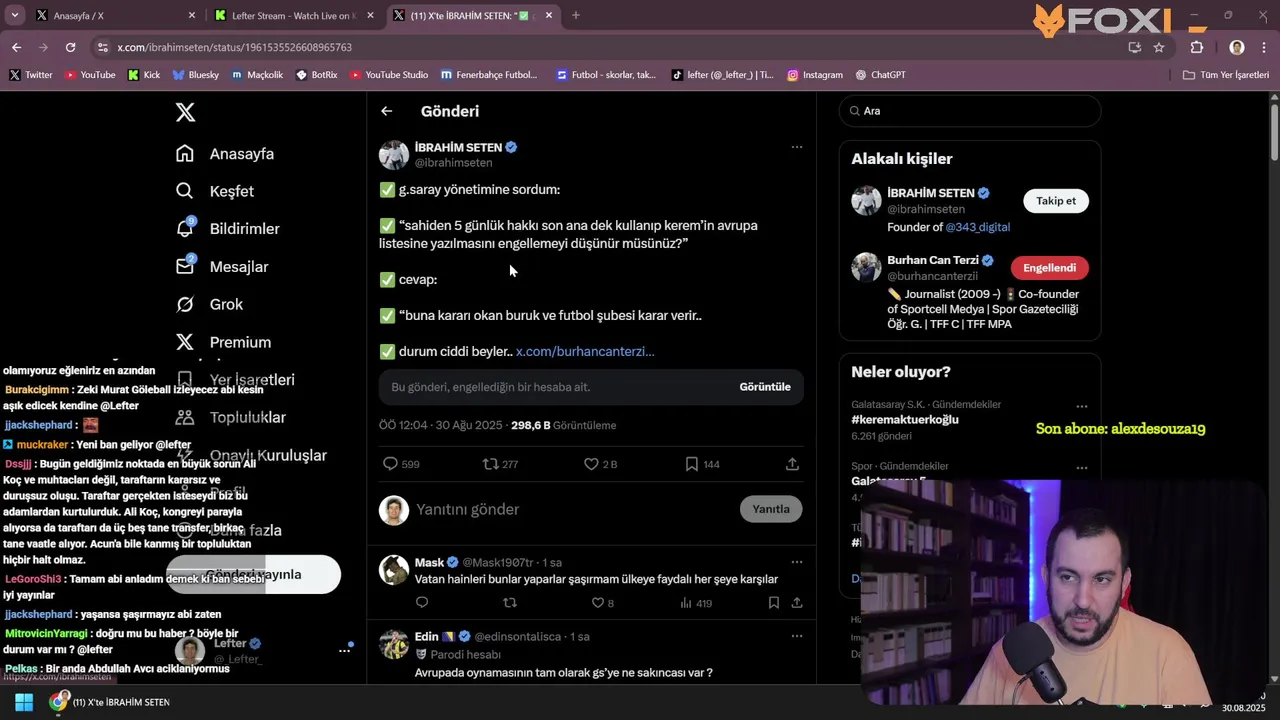Open options for #keremaktuerkoğlu trend
The width and height of the screenshot is (1280, 720).
click(1082, 406)
